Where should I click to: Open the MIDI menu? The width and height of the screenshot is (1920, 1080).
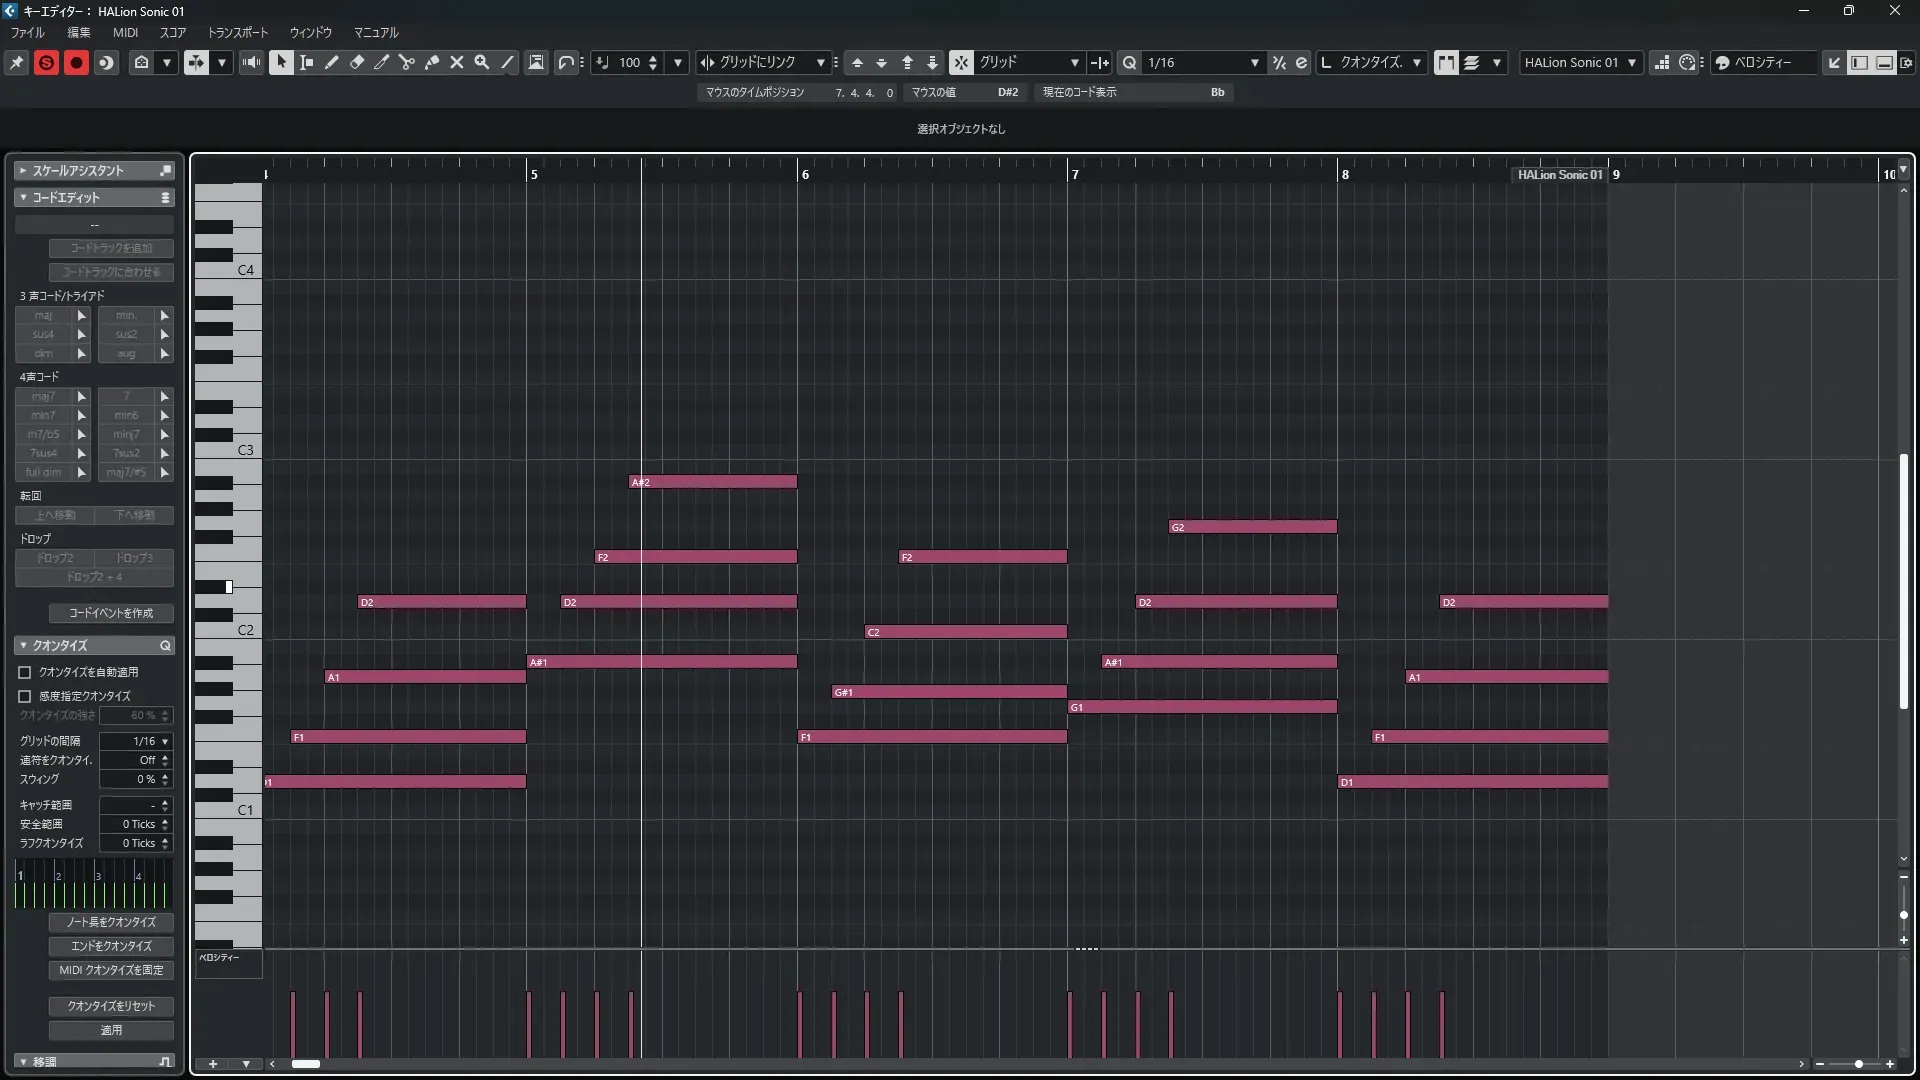pos(125,32)
